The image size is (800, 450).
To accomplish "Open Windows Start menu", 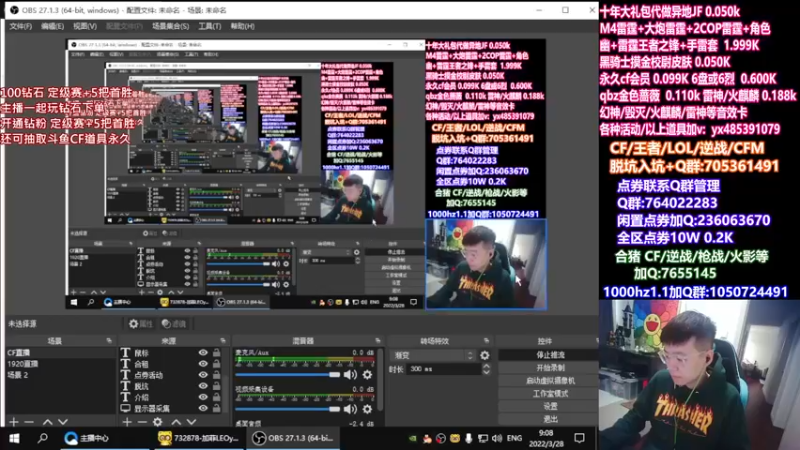I will pyautogui.click(x=14, y=438).
